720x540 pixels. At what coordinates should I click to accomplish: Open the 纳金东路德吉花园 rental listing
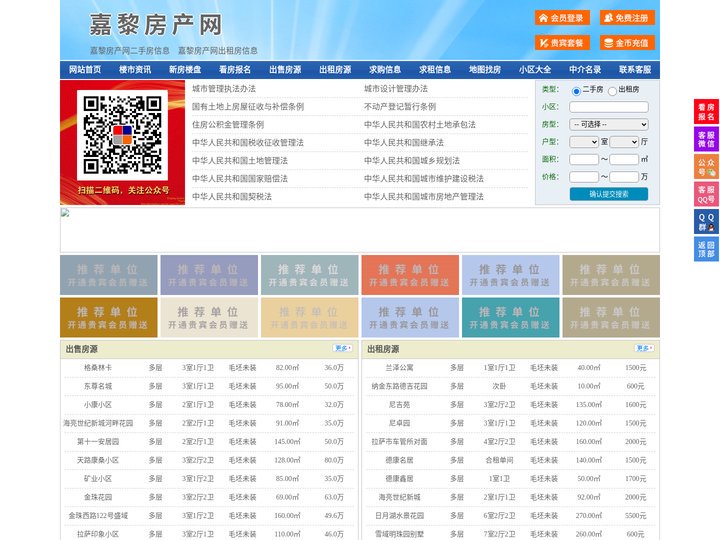pyautogui.click(x=399, y=386)
